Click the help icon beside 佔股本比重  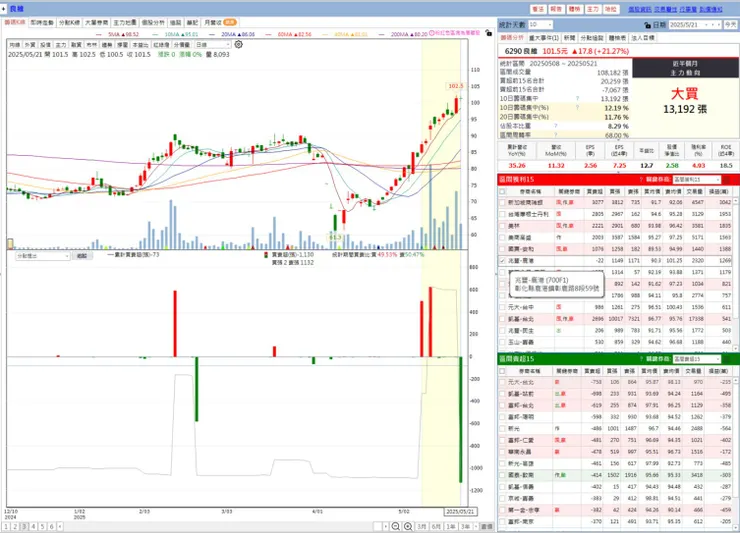pyautogui.click(x=555, y=126)
